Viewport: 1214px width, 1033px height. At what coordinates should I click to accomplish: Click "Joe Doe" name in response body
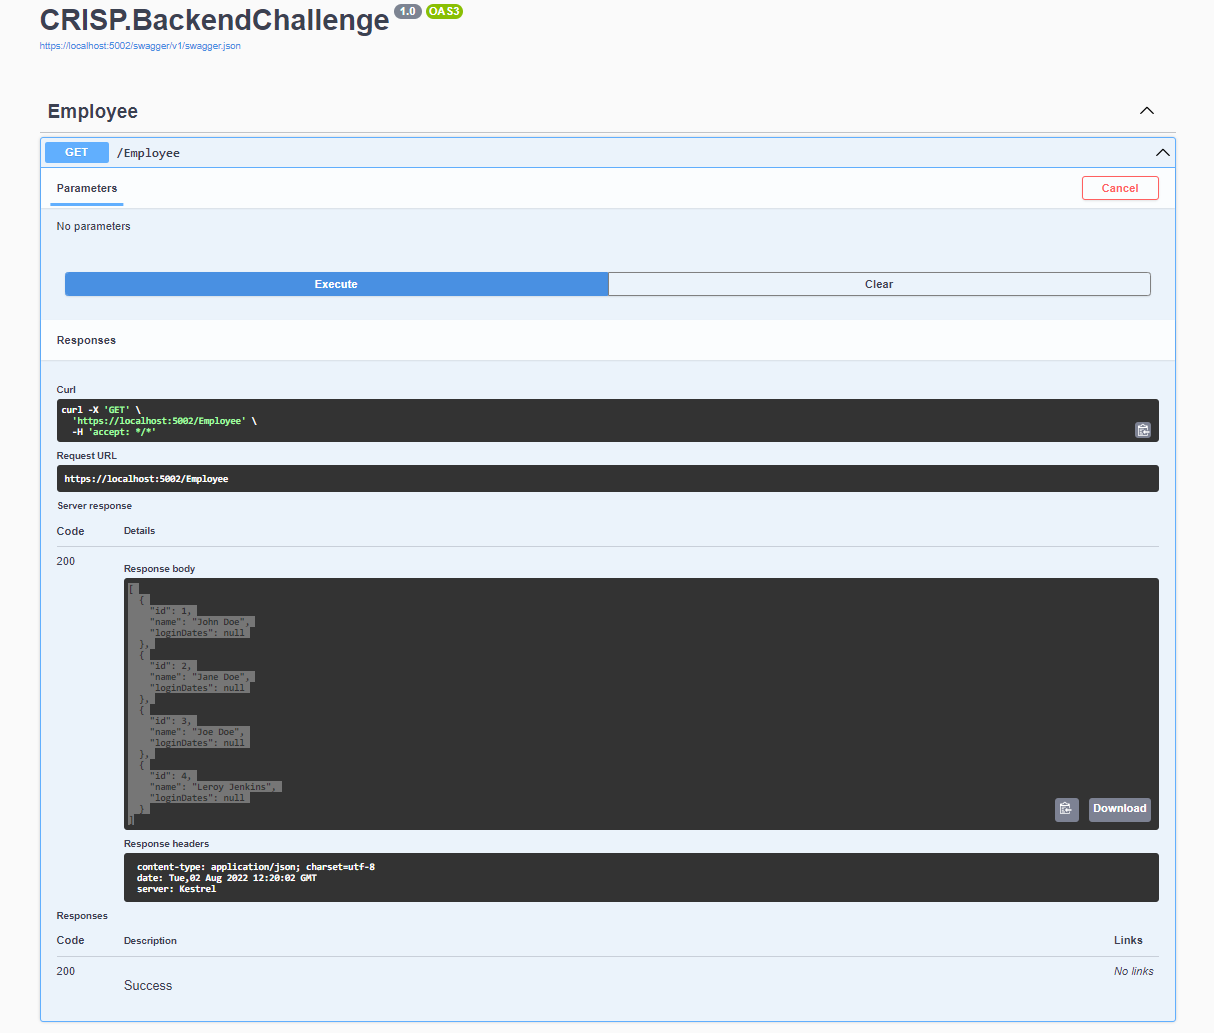point(217,732)
